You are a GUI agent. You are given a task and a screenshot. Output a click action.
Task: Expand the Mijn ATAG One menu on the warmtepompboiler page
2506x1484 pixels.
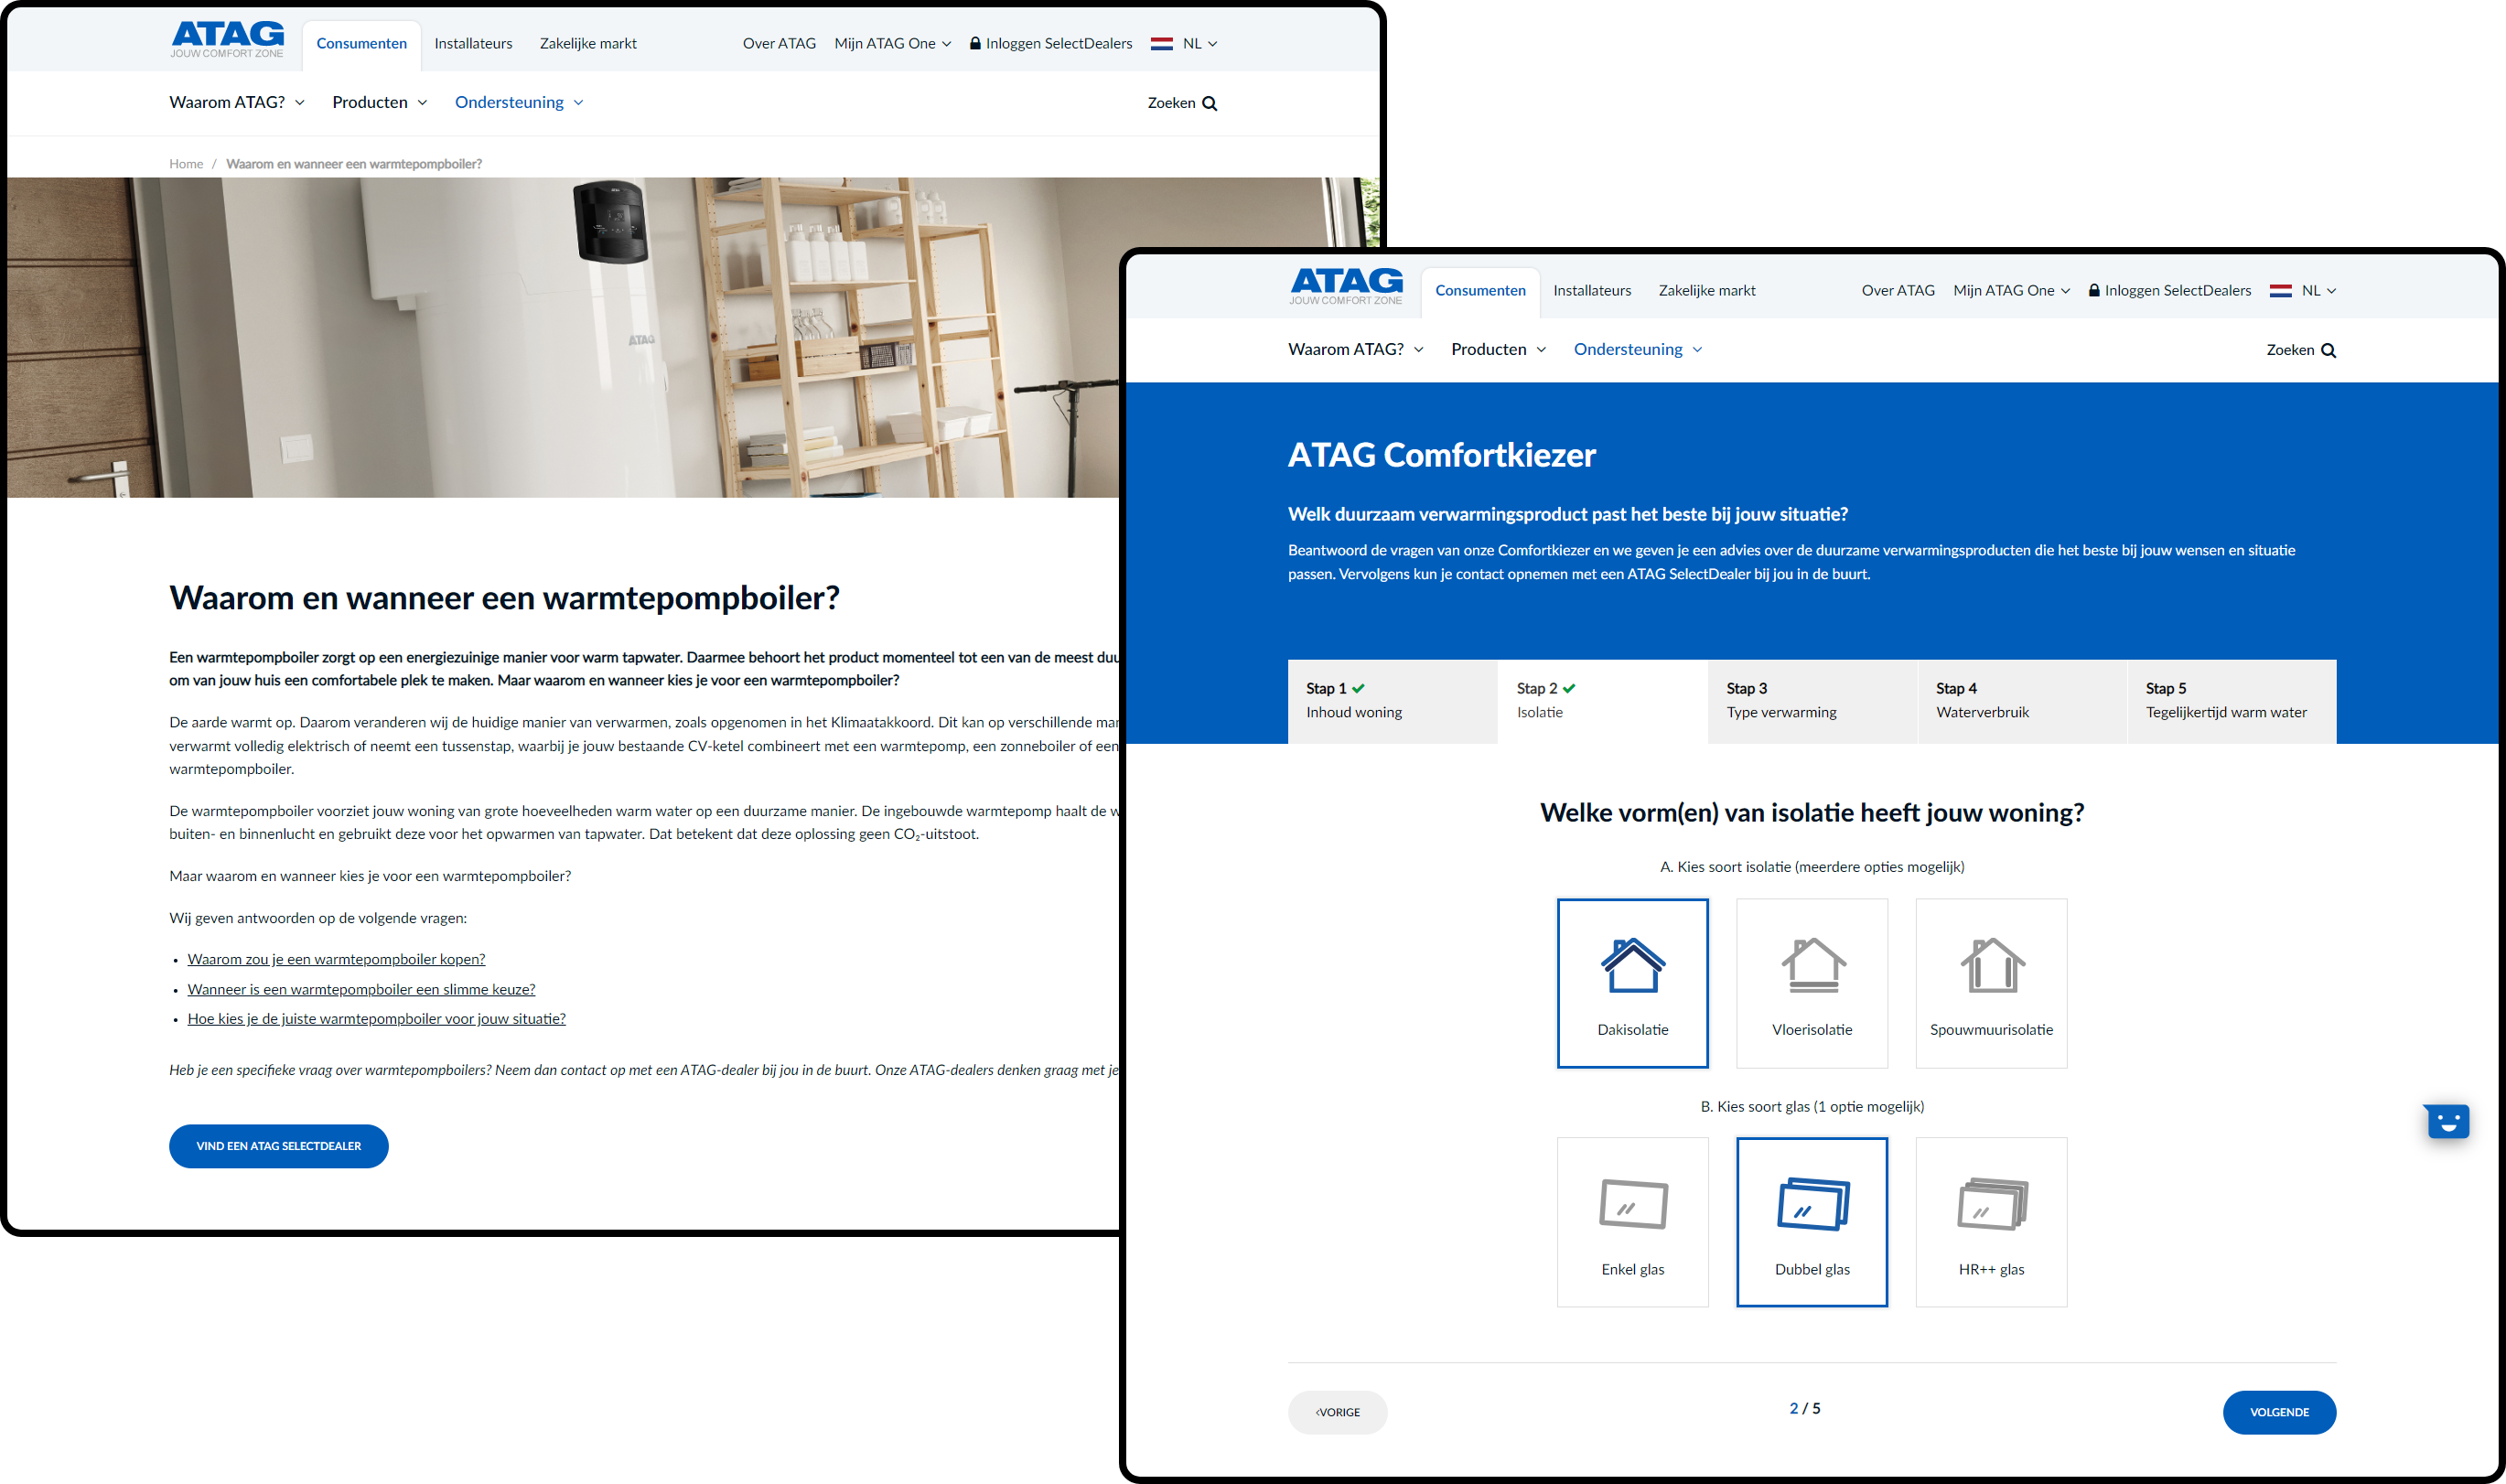pyautogui.click(x=892, y=43)
